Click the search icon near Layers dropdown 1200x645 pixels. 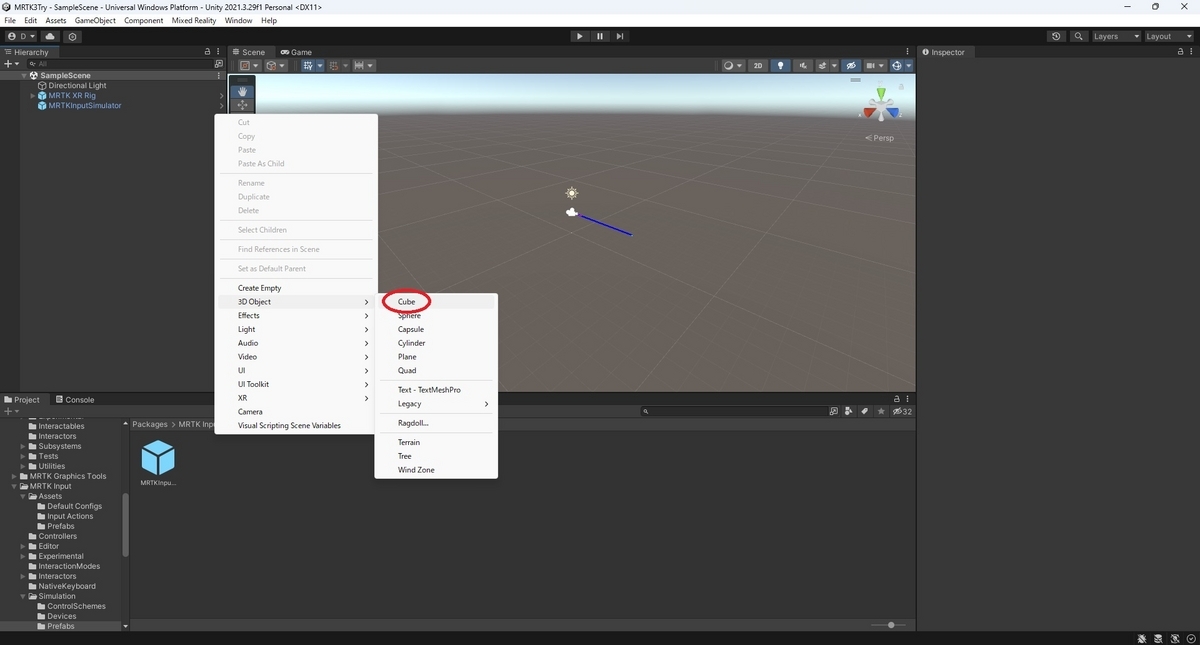(x=1078, y=36)
